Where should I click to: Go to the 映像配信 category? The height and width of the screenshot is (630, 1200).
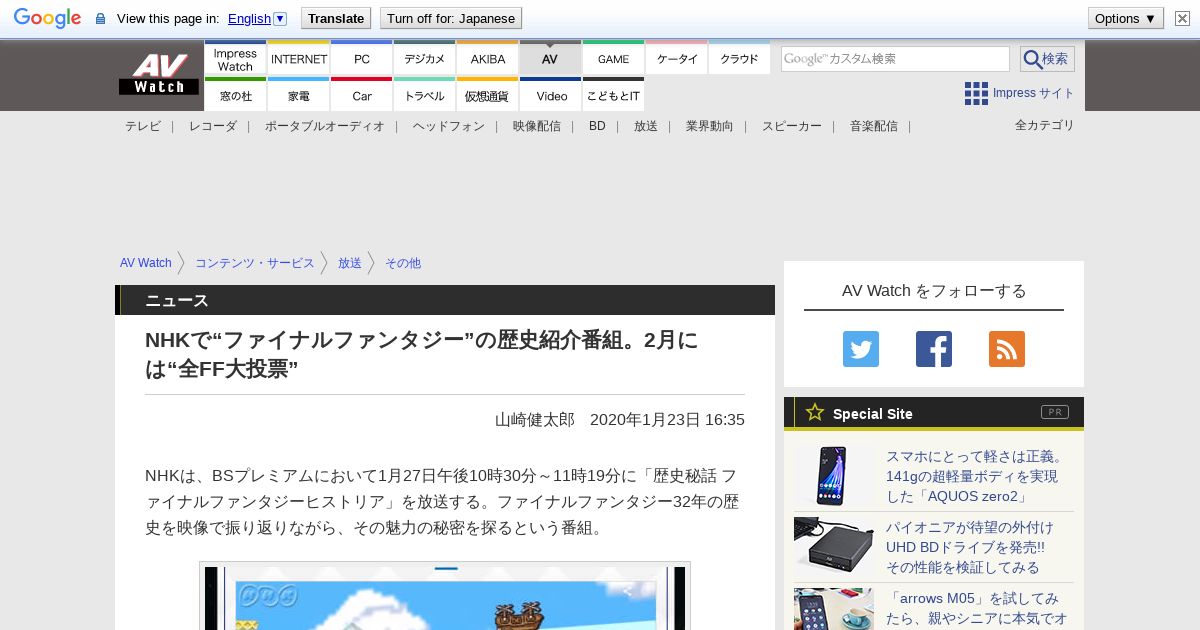[x=536, y=126]
